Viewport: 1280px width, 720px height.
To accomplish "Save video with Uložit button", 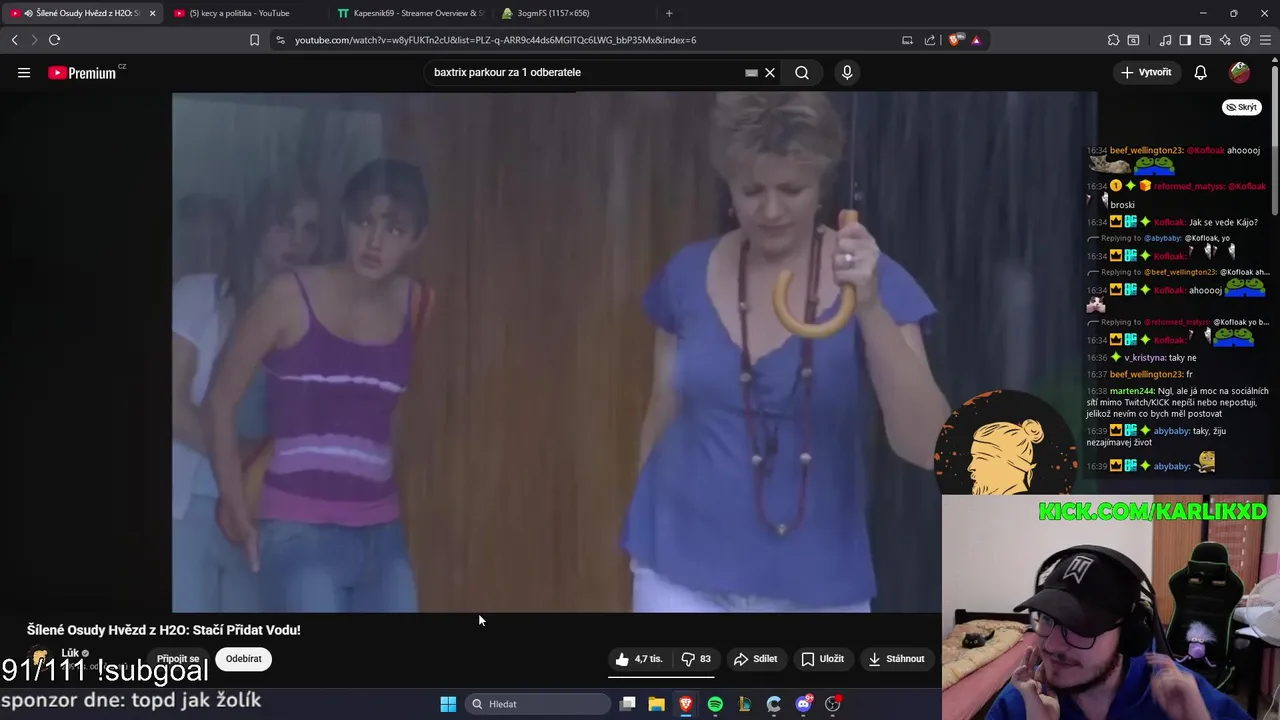I will (822, 659).
